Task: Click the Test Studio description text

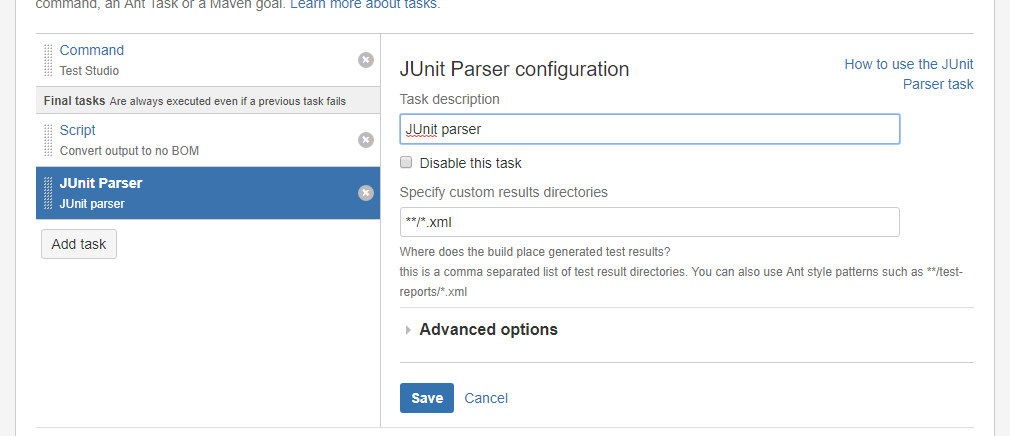Action: coord(90,71)
